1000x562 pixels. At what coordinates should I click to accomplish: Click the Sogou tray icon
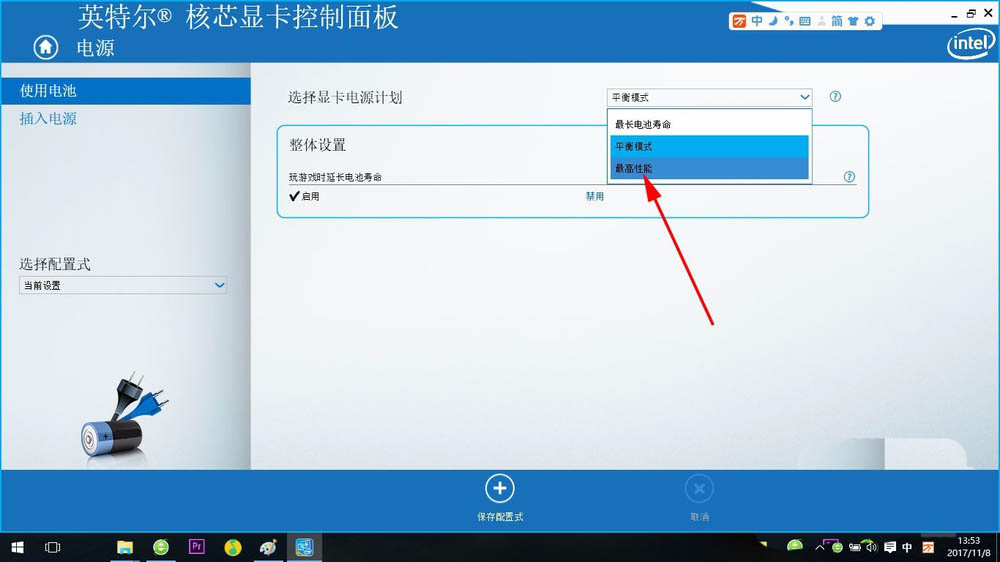929,547
